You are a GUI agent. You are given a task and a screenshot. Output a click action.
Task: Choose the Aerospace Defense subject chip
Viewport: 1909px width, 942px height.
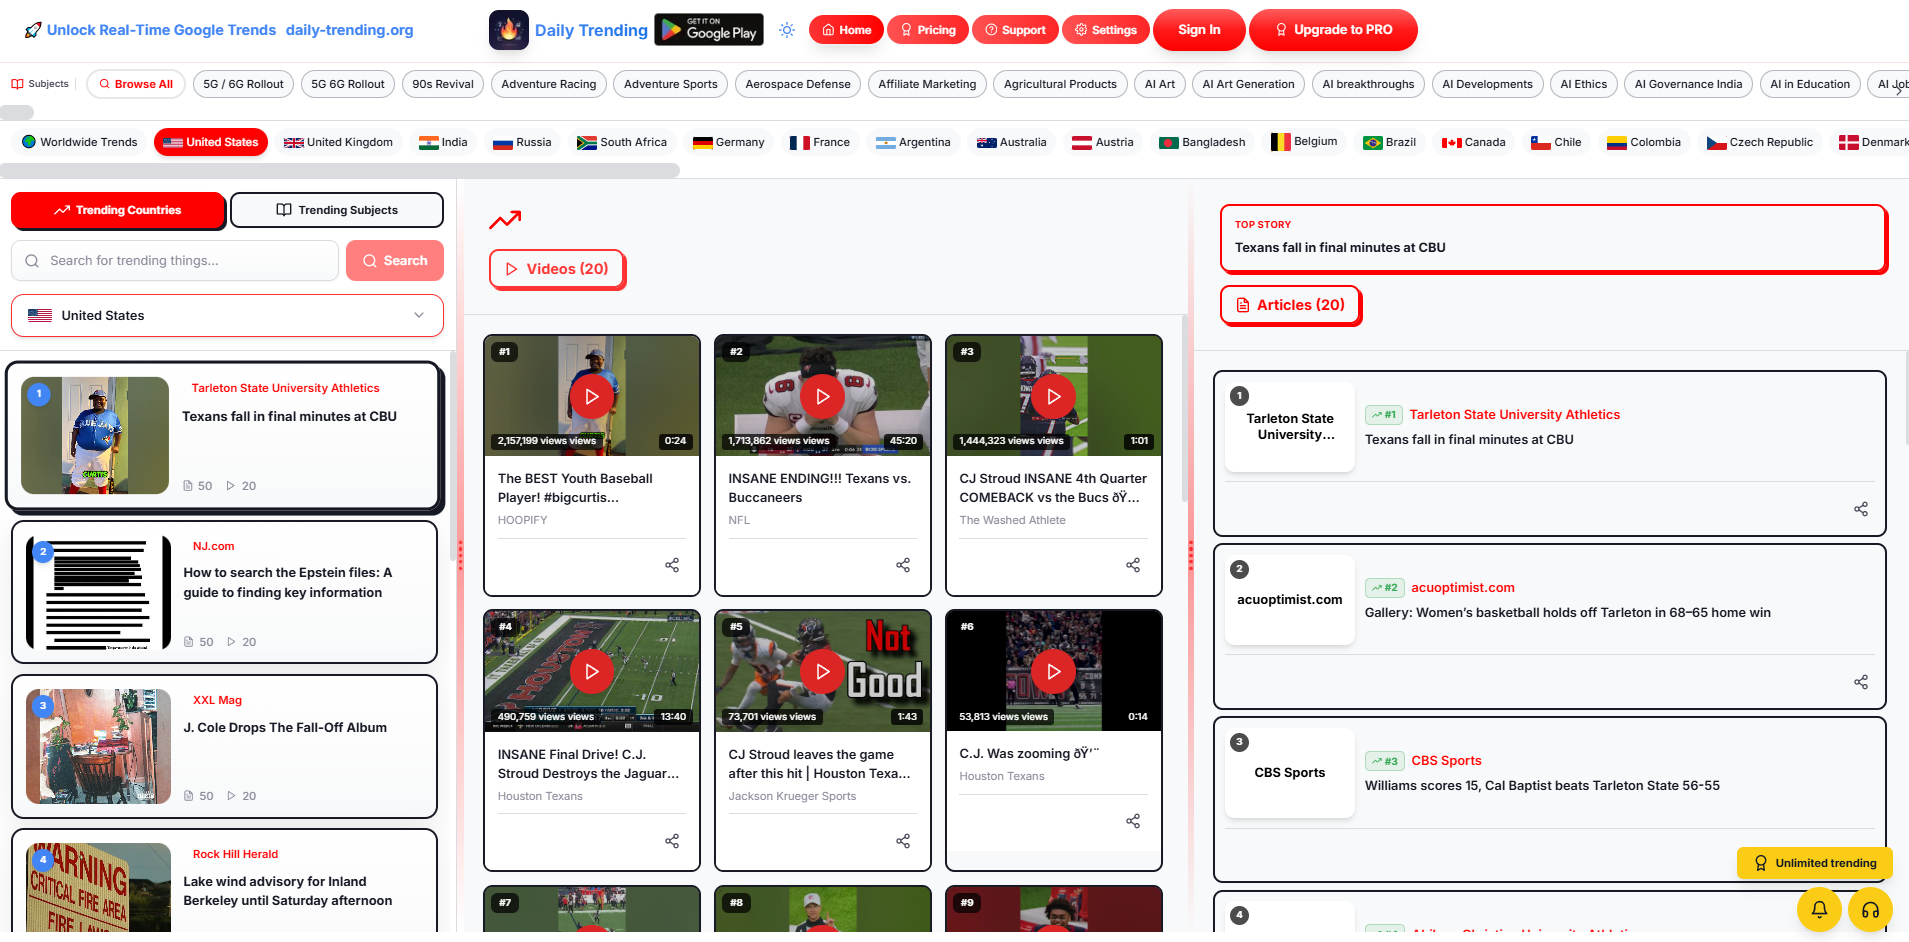(x=798, y=84)
